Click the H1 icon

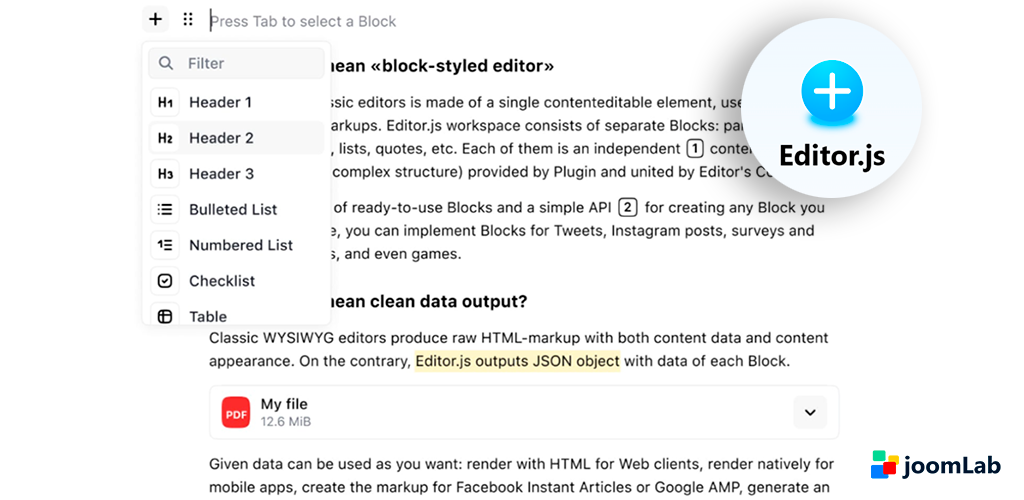165,102
